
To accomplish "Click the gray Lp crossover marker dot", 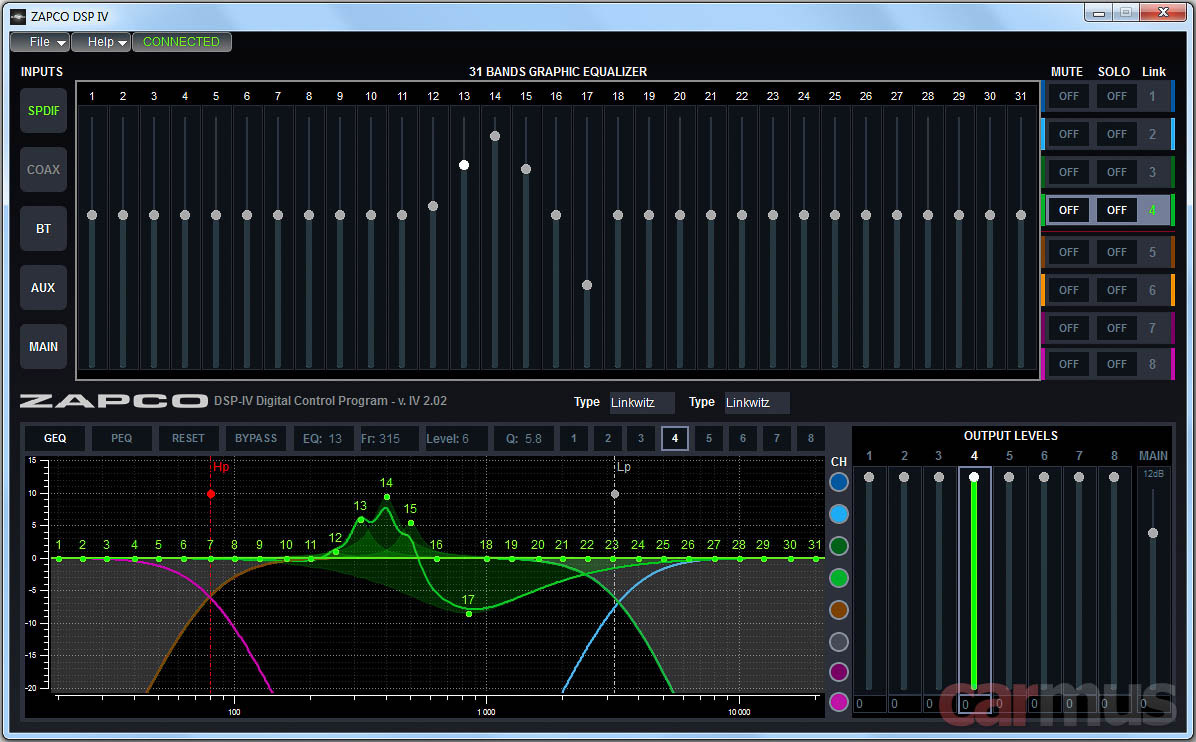I will point(615,494).
